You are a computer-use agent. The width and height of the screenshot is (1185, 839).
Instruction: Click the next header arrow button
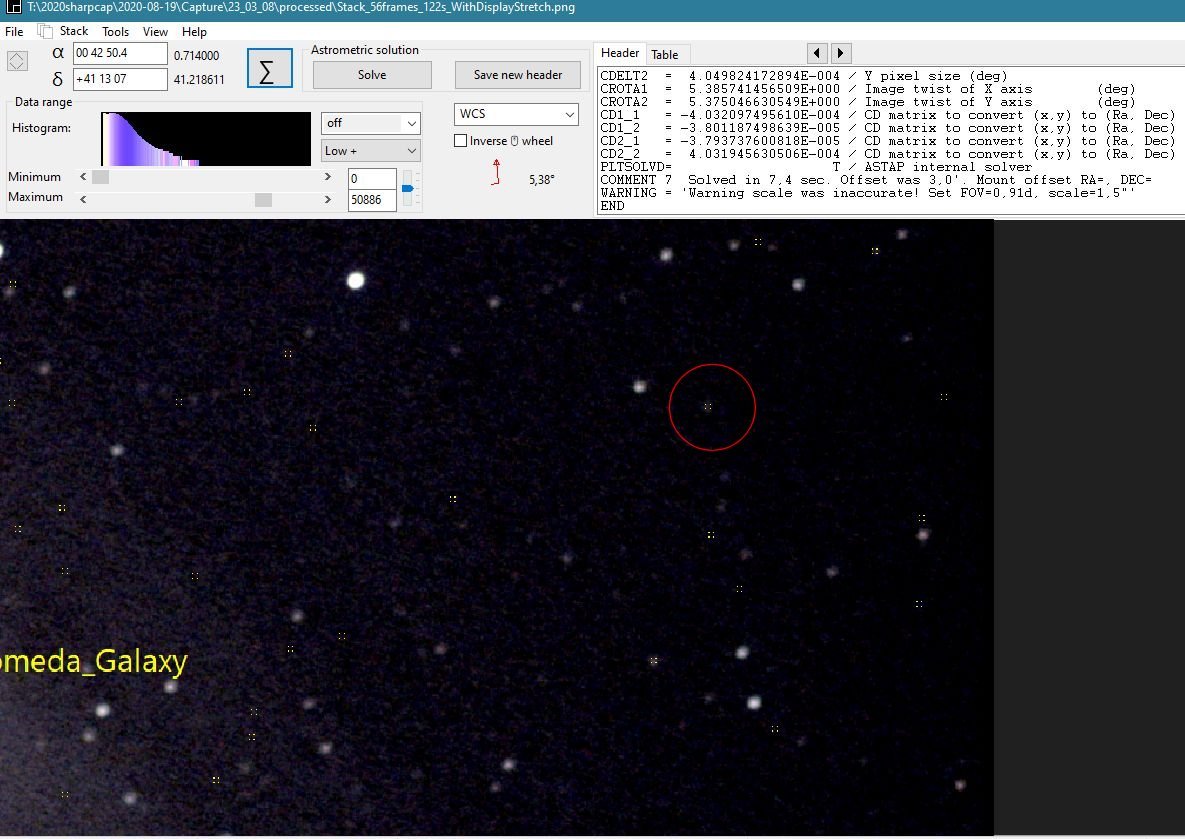tap(841, 54)
